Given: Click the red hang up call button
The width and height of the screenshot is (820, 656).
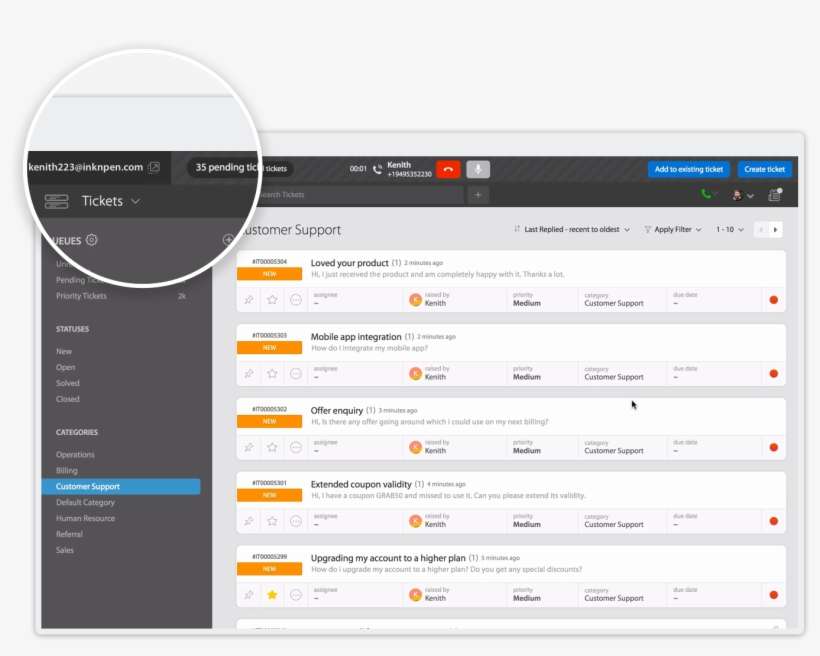Looking at the screenshot, I should [448, 169].
